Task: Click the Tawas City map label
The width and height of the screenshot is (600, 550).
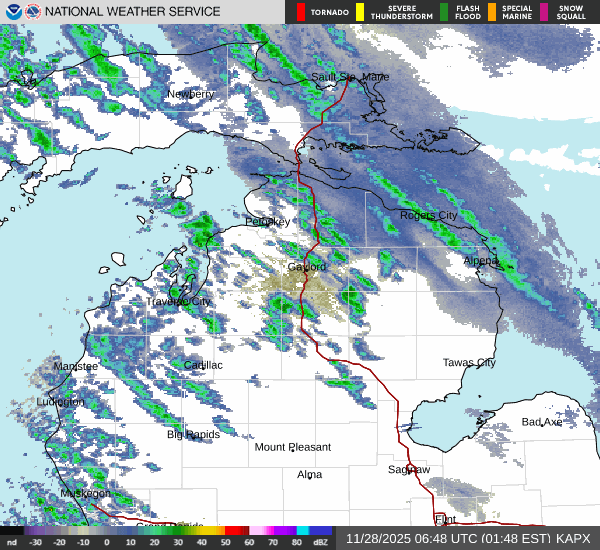Action: [469, 363]
